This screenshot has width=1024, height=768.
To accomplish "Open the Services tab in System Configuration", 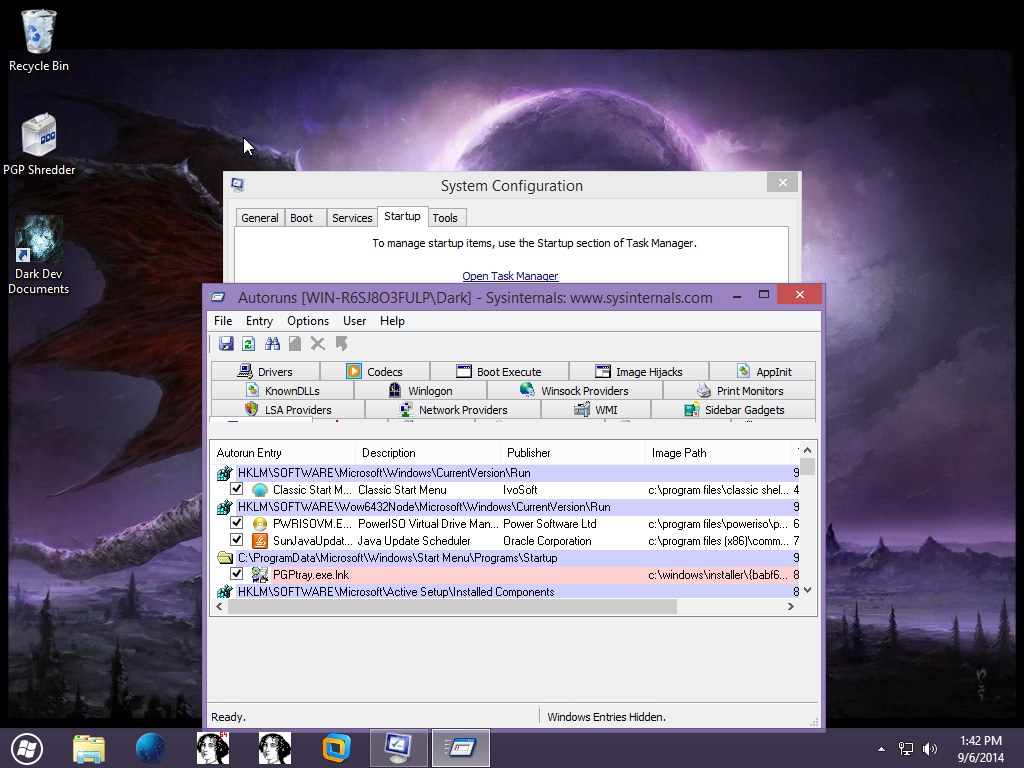I will pyautogui.click(x=352, y=217).
